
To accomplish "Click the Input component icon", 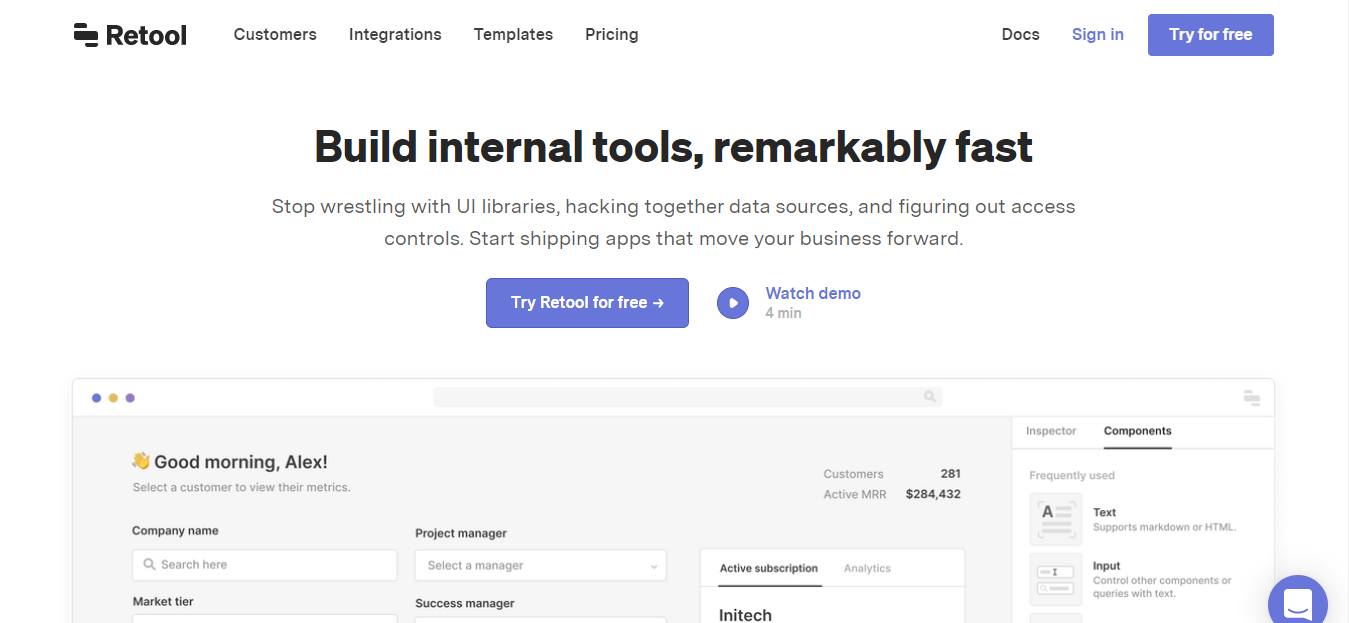I will pyautogui.click(x=1056, y=579).
